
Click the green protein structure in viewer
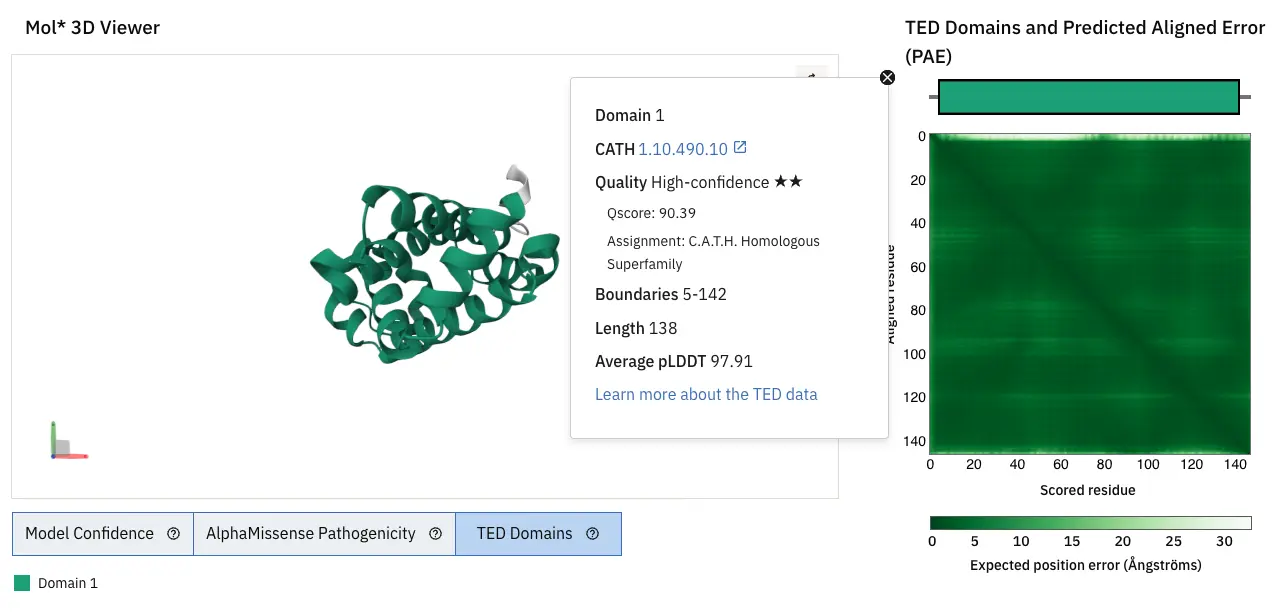pos(420,270)
